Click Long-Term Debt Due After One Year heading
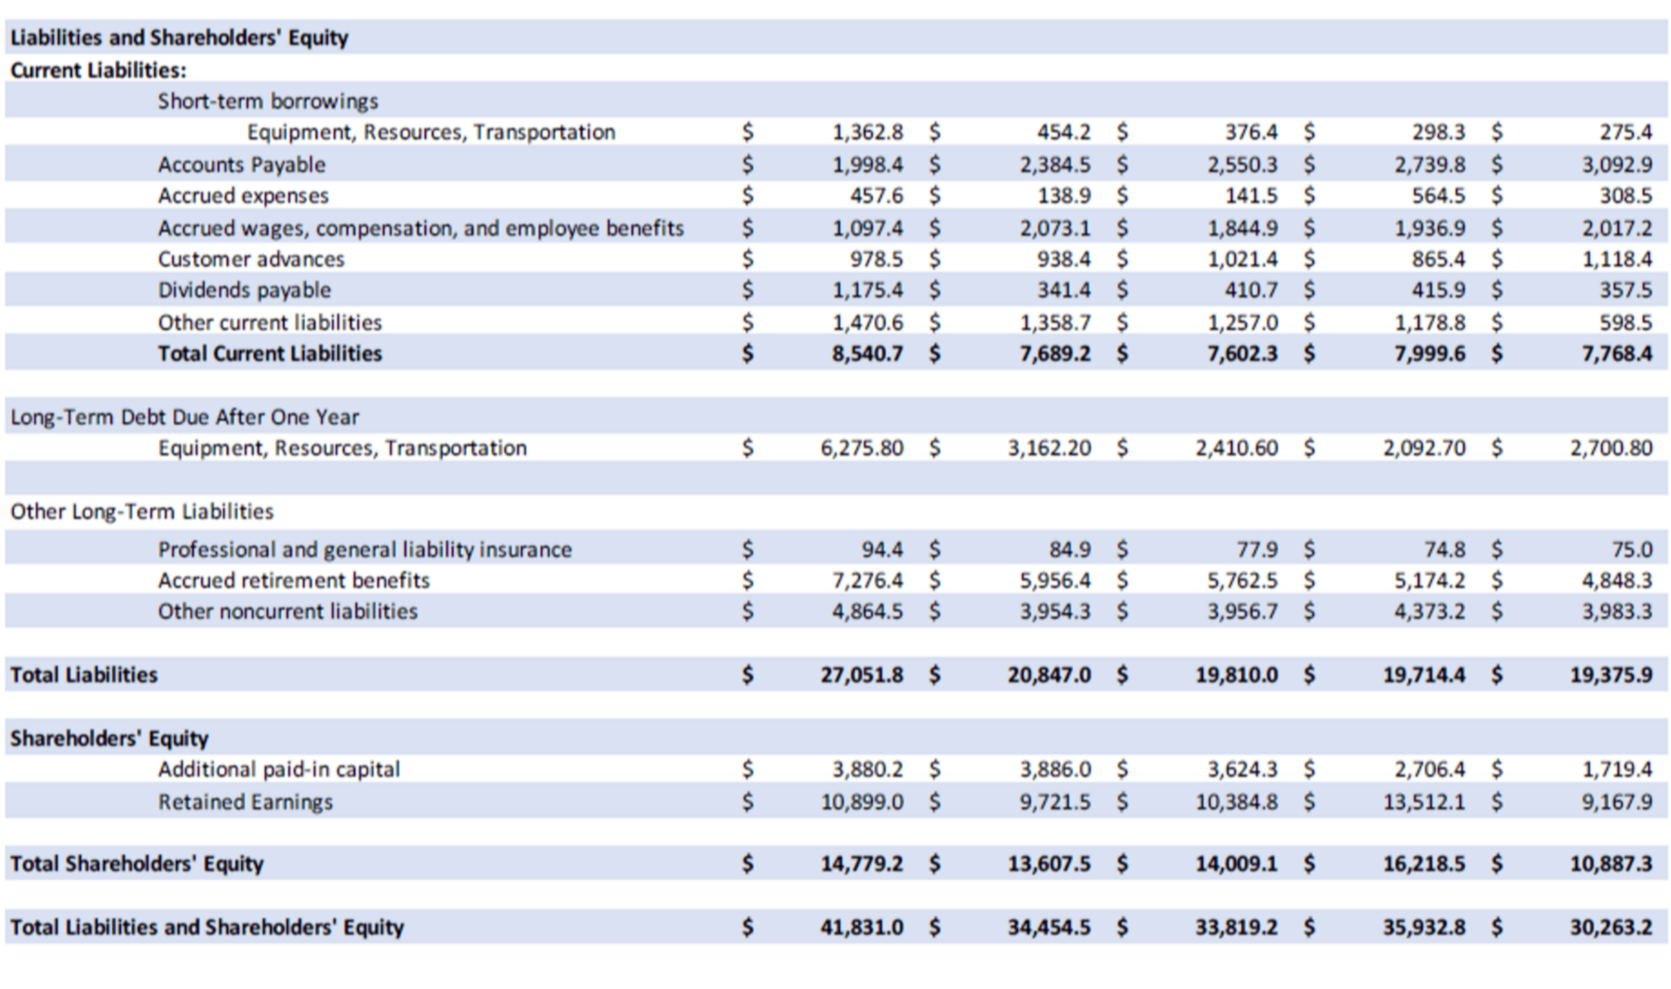The width and height of the screenshot is (1671, 989). pyautogui.click(x=184, y=417)
